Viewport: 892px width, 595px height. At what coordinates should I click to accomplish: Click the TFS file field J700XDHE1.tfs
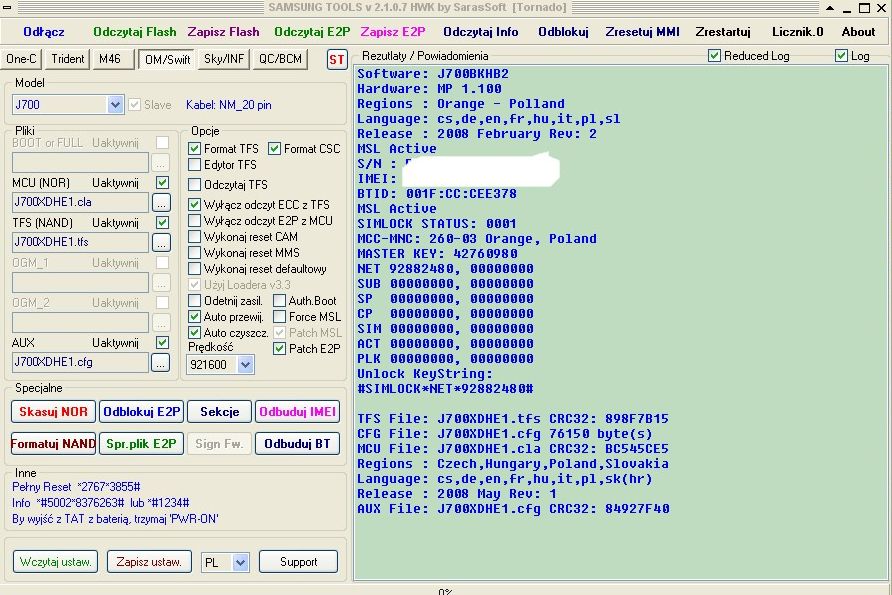(x=80, y=242)
